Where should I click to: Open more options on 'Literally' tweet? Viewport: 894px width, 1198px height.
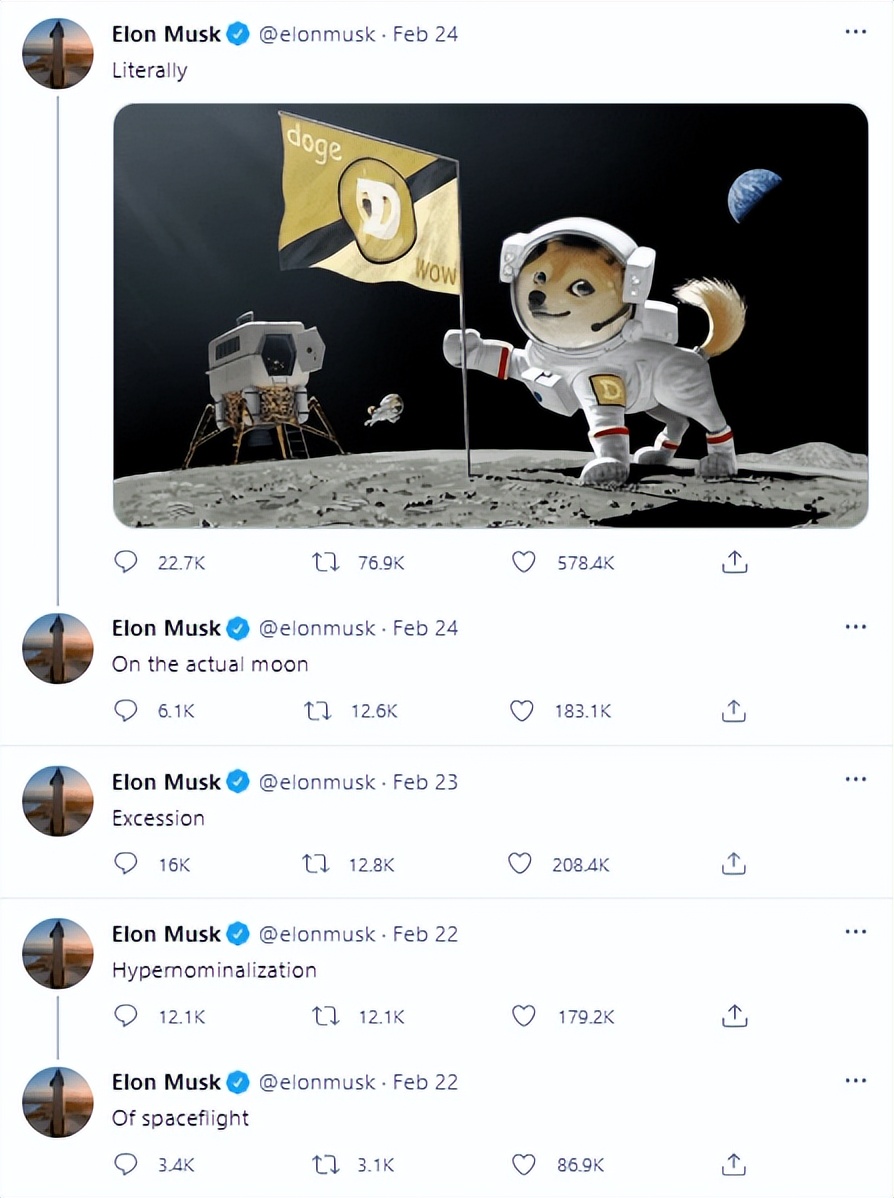tap(855, 33)
